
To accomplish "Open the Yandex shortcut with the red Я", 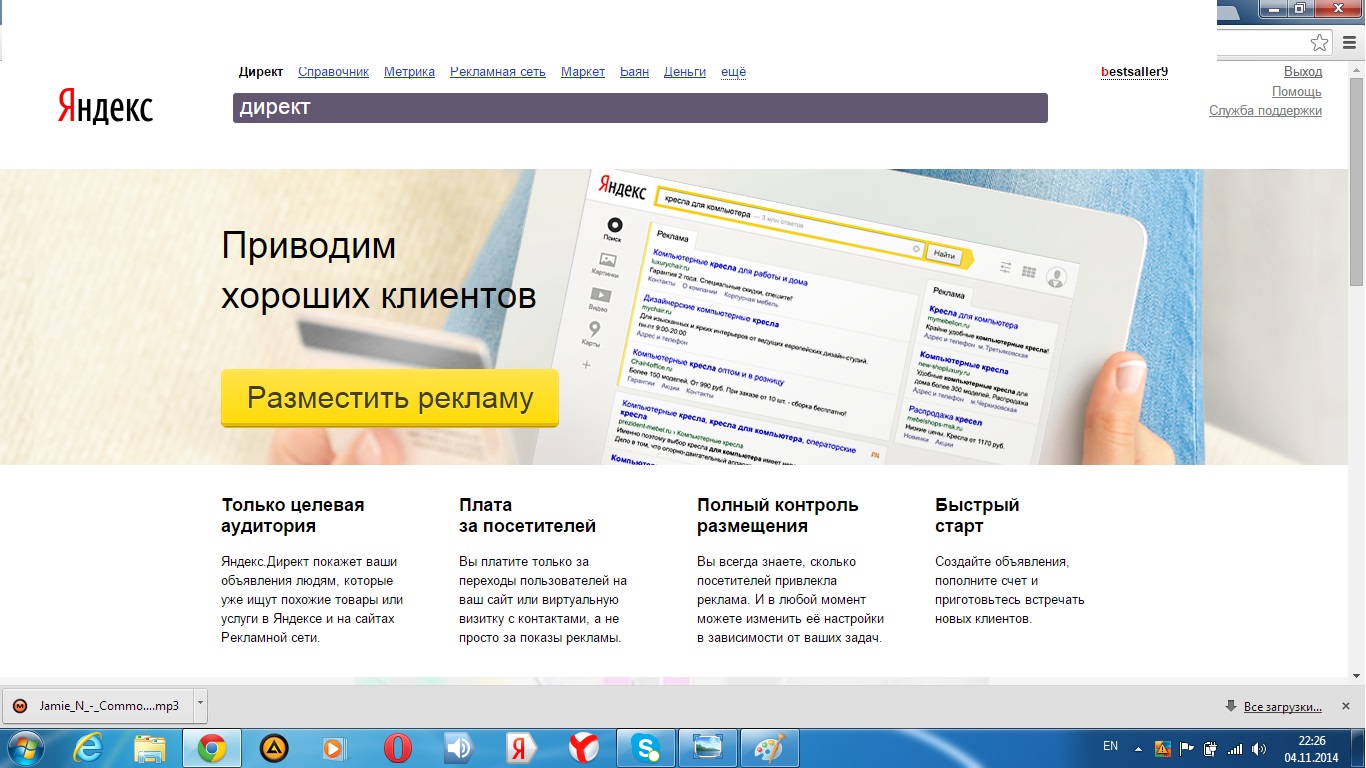I will [521, 748].
